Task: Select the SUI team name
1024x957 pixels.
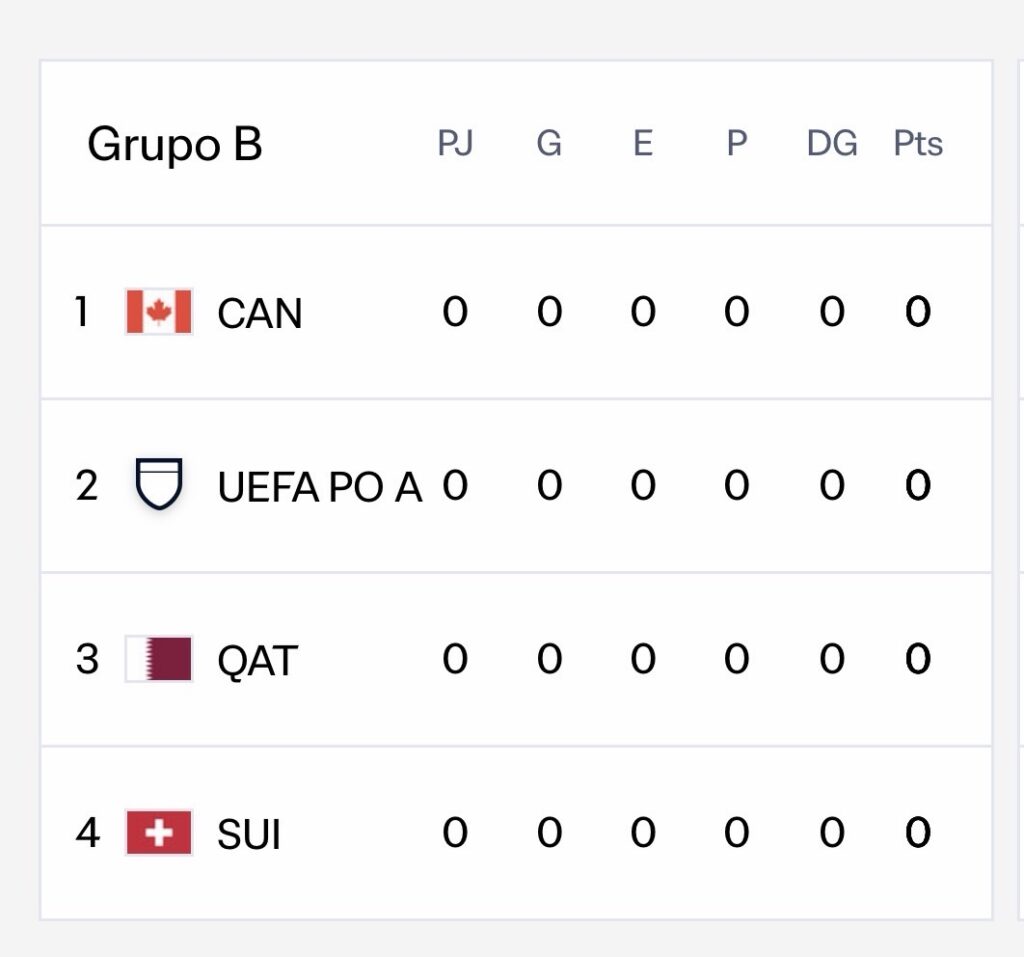Action: click(x=249, y=835)
